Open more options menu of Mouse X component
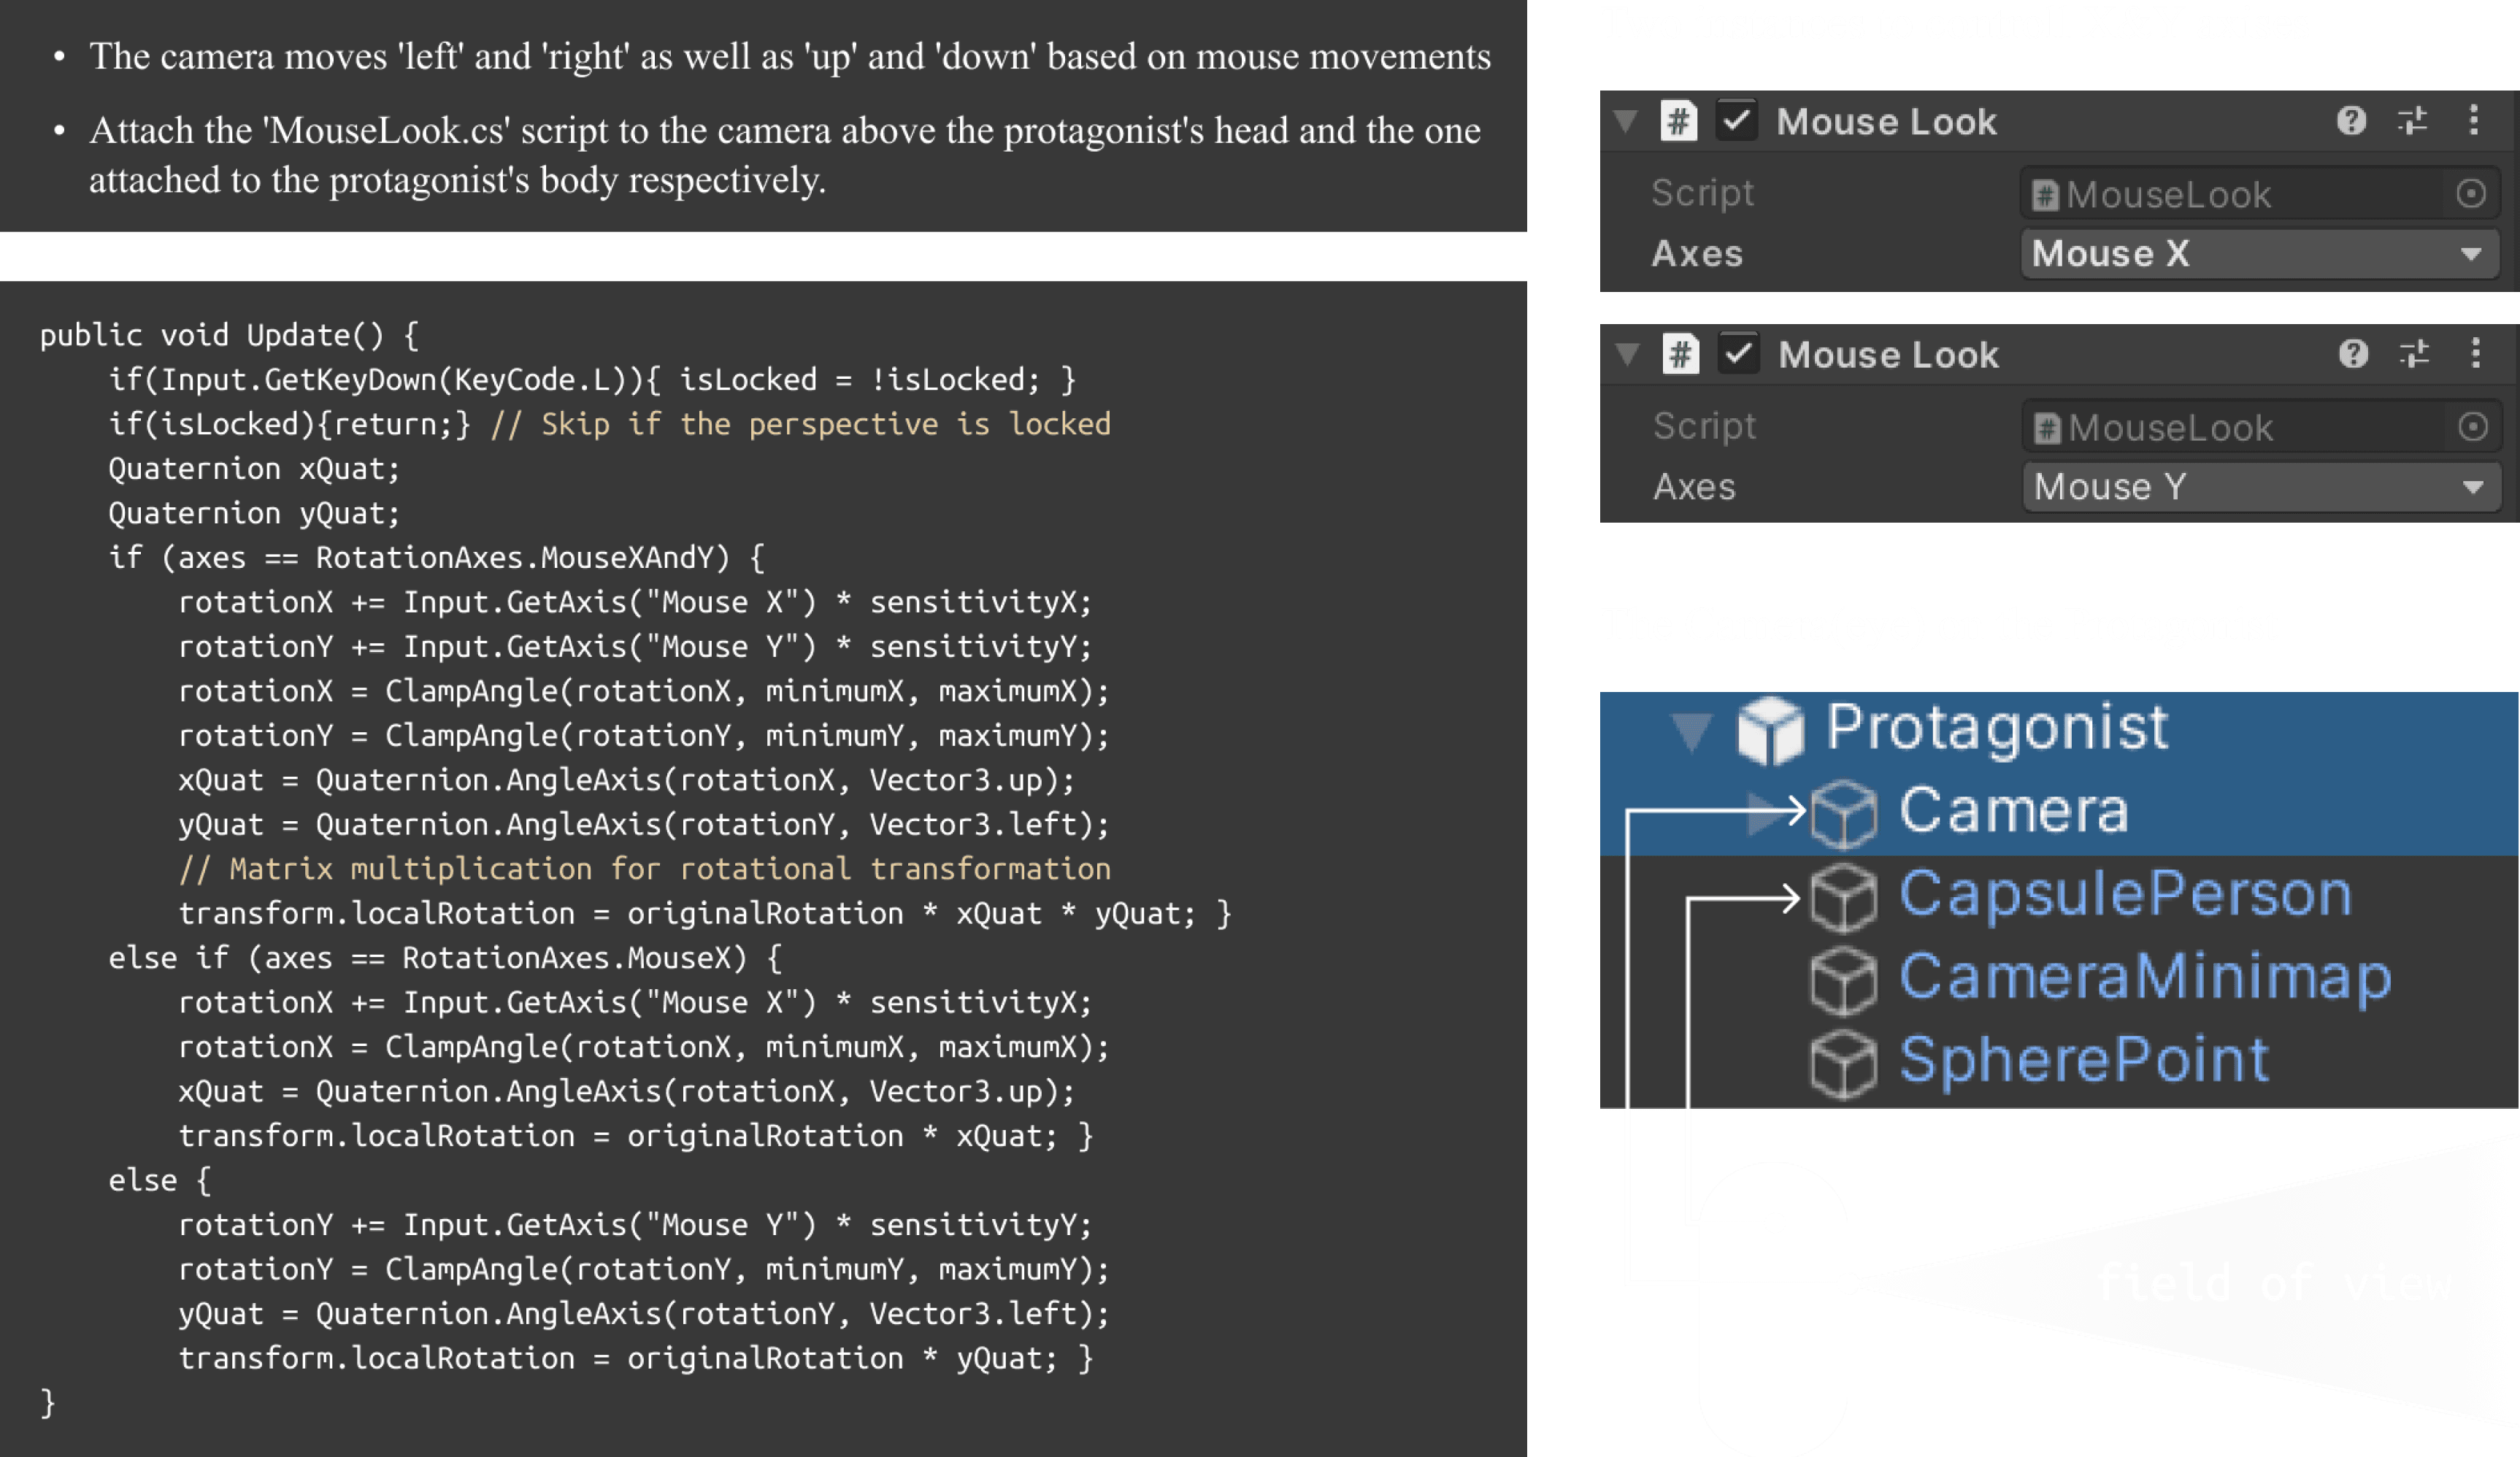This screenshot has height=1457, width=2520. [2474, 121]
